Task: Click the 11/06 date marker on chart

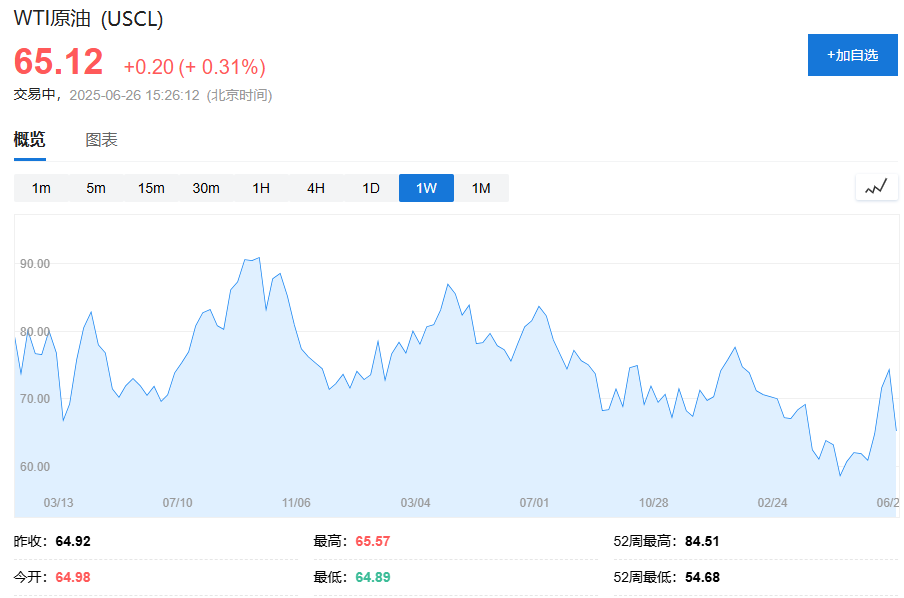Action: pyautogui.click(x=296, y=502)
